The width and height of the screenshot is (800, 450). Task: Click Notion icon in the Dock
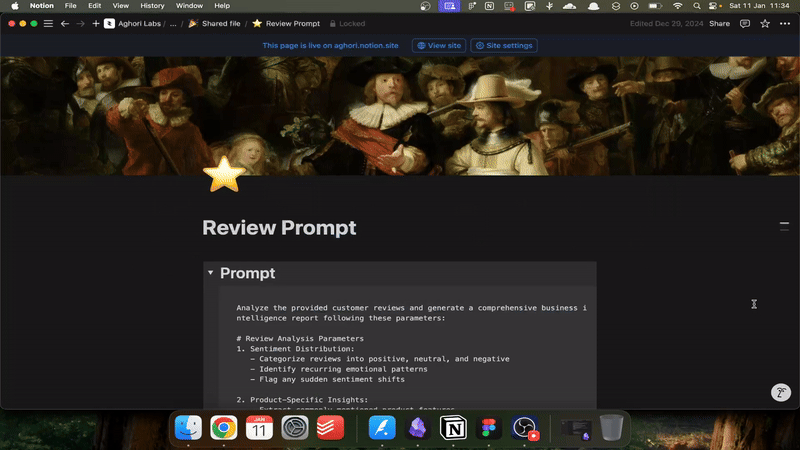[x=453, y=428]
